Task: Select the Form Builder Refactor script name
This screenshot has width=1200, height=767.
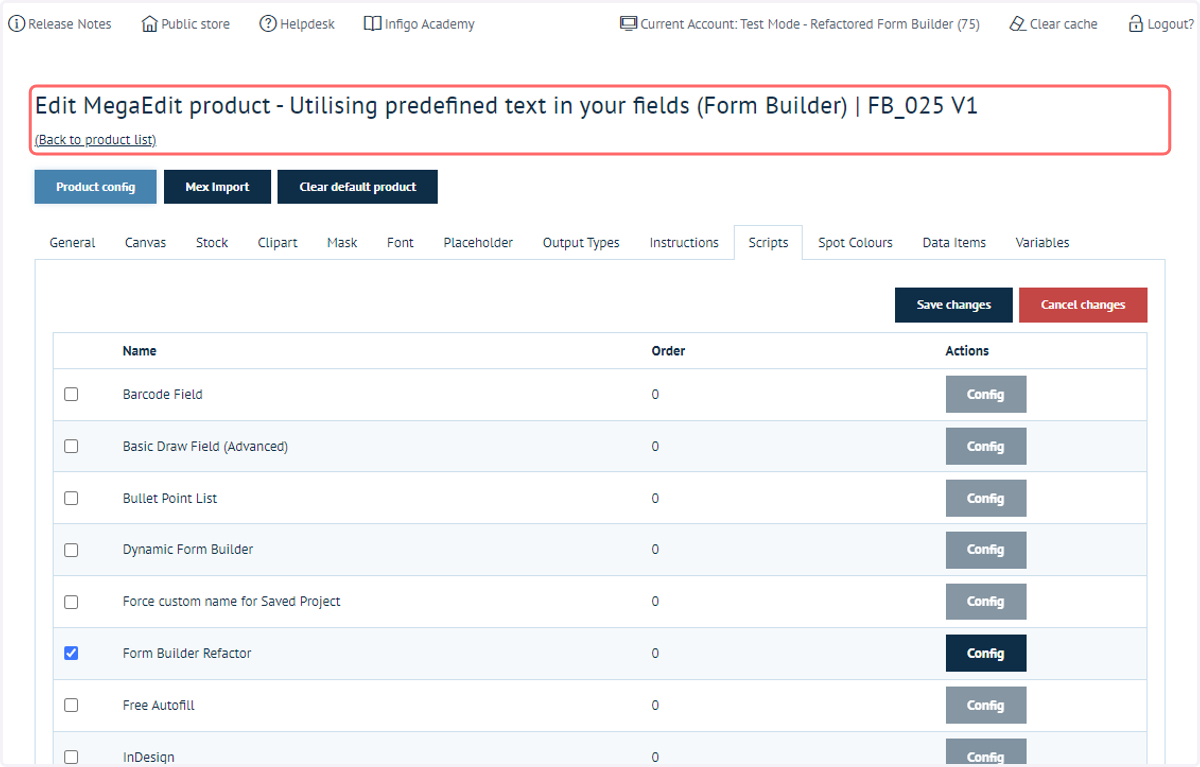Action: tap(187, 653)
